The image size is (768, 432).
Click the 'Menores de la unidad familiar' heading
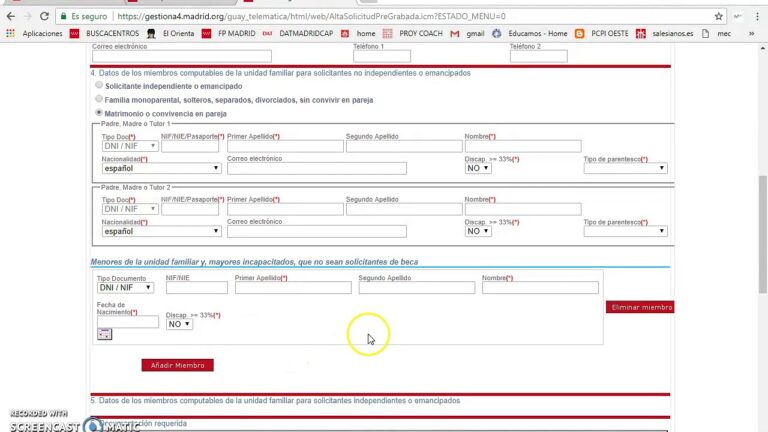click(x=254, y=262)
